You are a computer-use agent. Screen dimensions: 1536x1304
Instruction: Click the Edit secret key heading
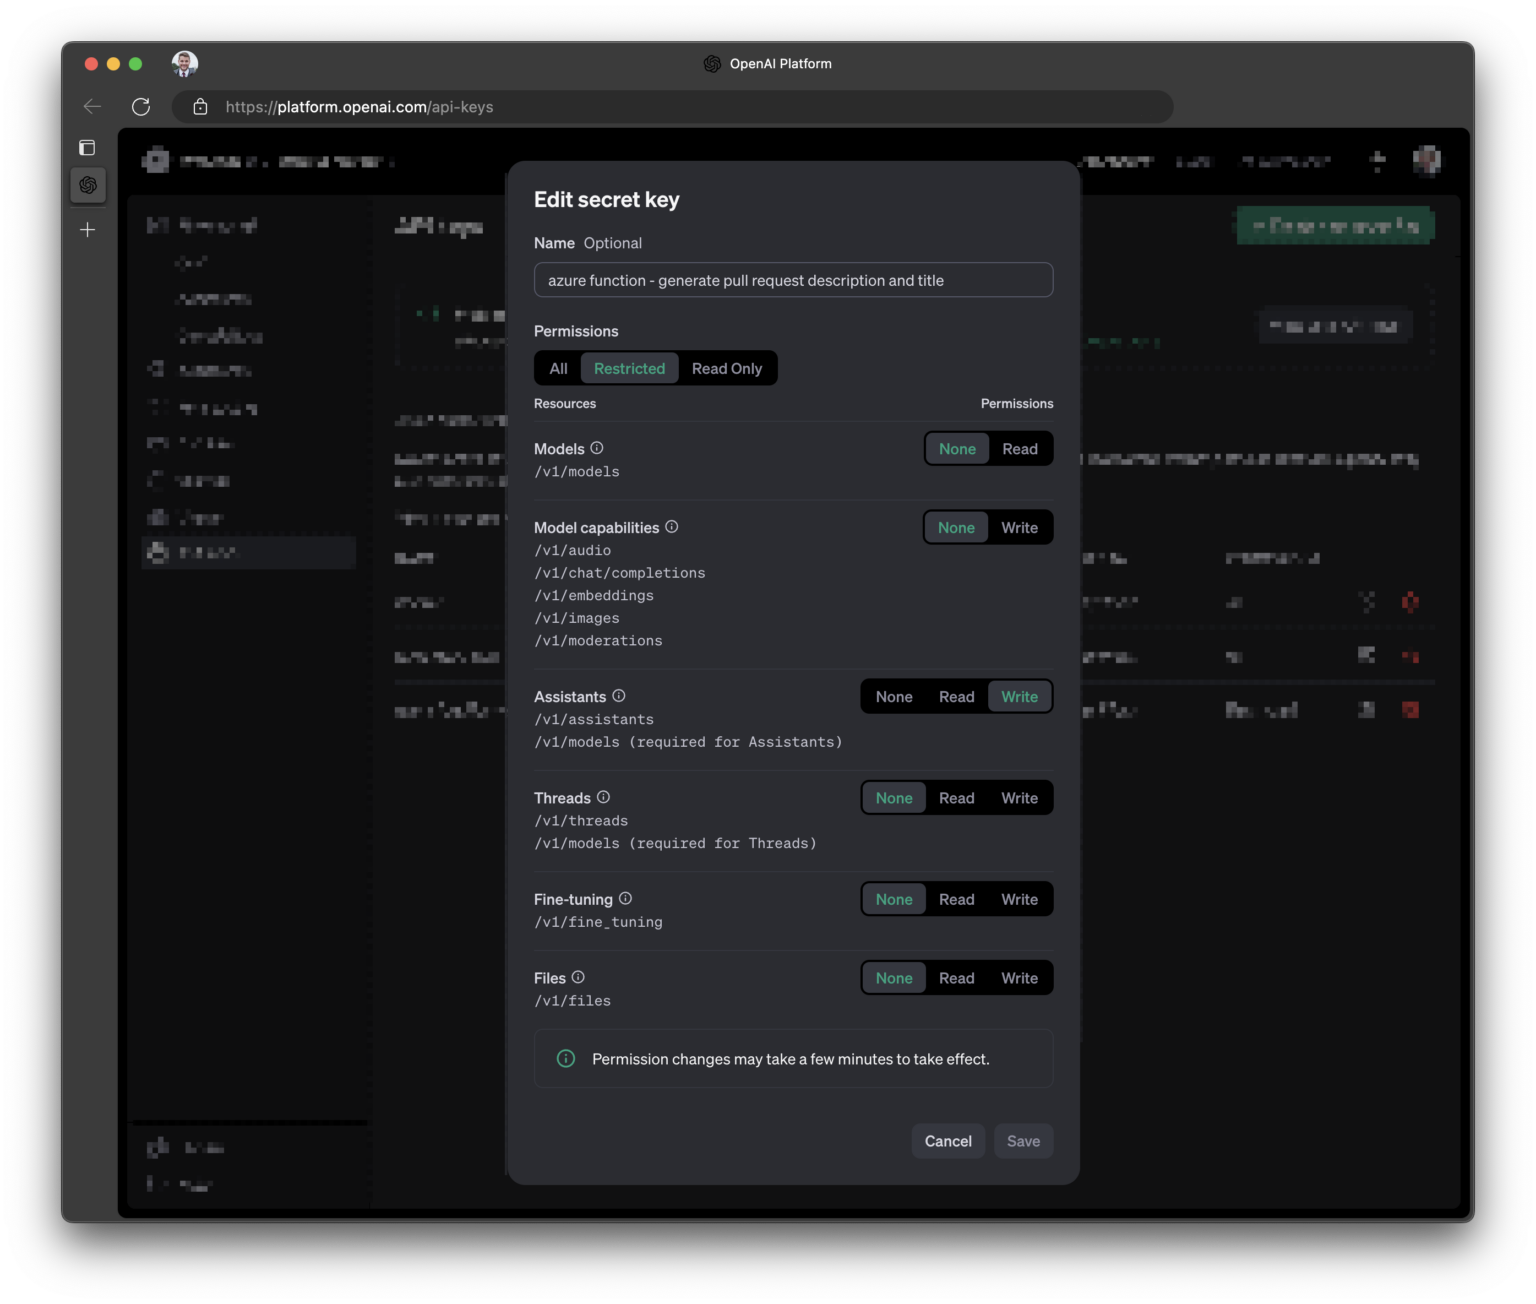607,200
